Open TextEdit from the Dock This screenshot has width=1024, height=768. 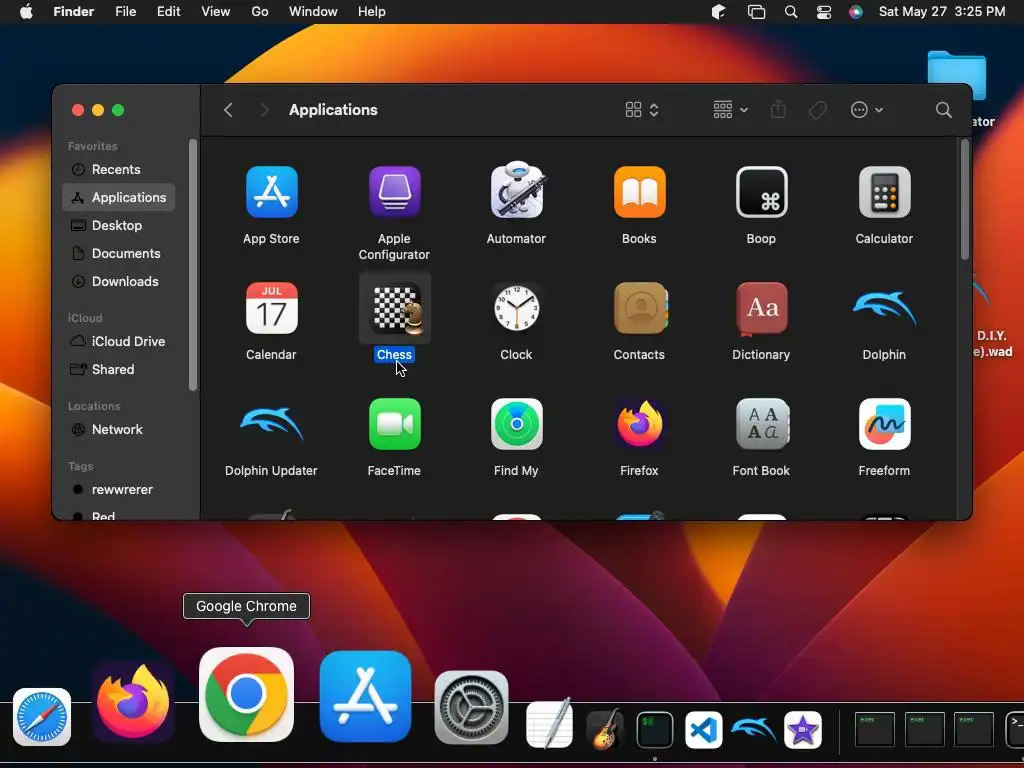(x=550, y=724)
